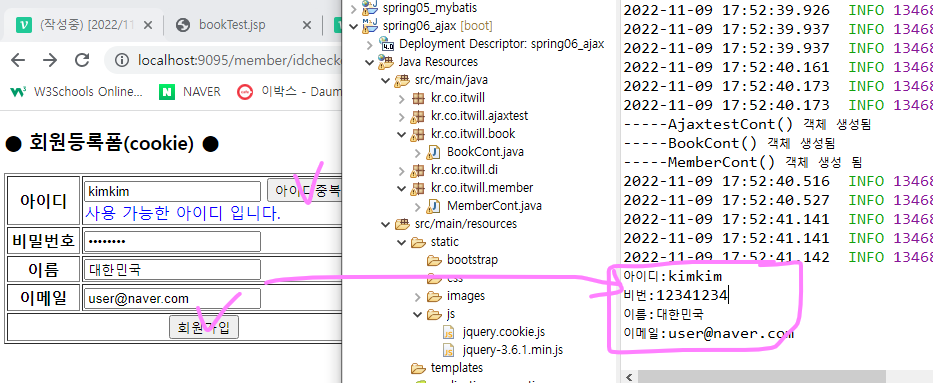Select kr.co.itwill.ajaxtest package icon
This screenshot has width=933, height=383.
tap(419, 116)
